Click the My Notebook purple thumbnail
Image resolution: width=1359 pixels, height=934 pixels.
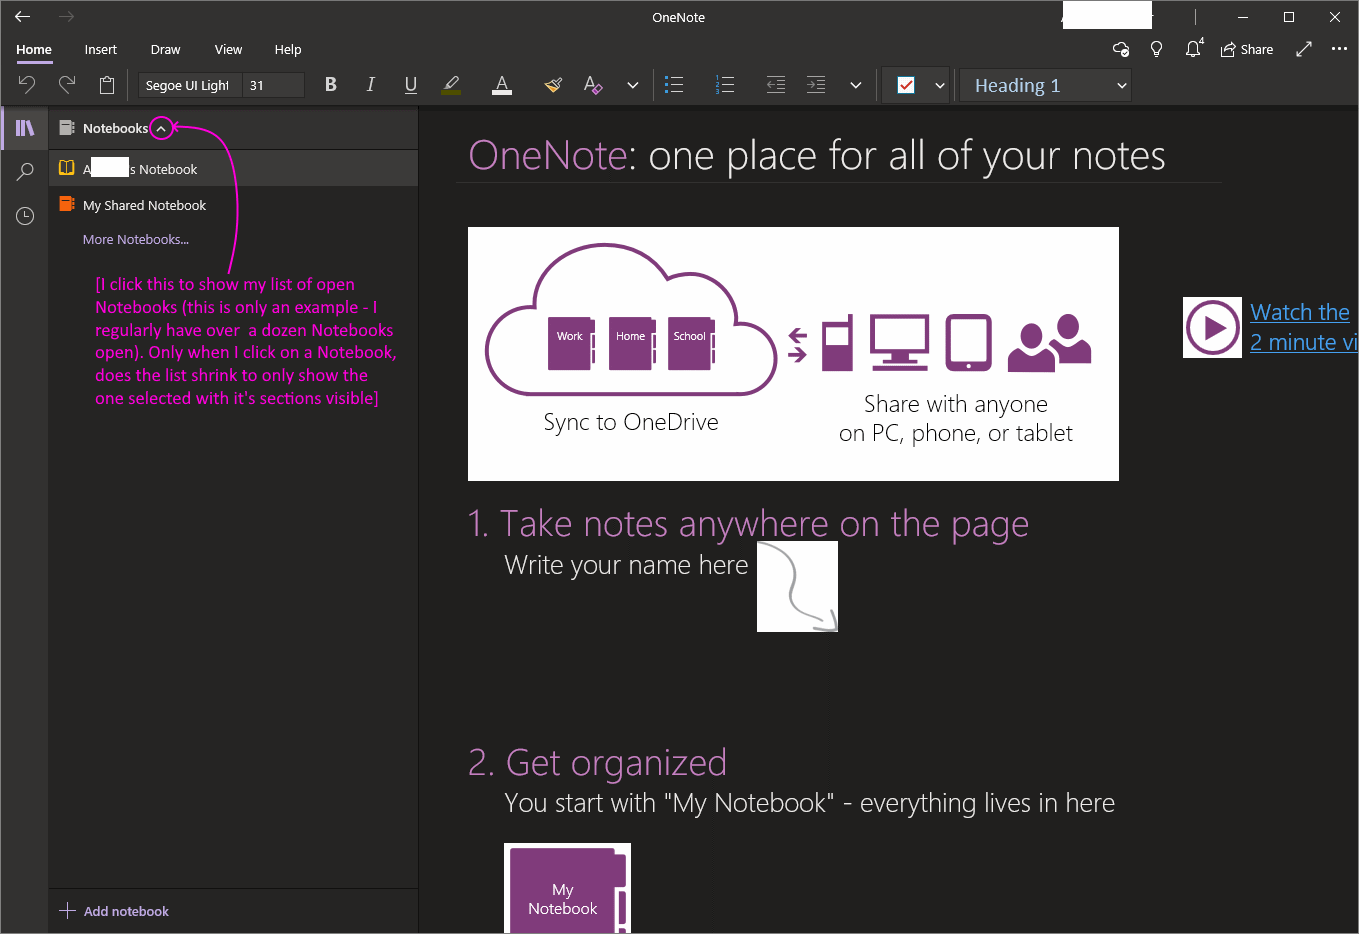[567, 889]
